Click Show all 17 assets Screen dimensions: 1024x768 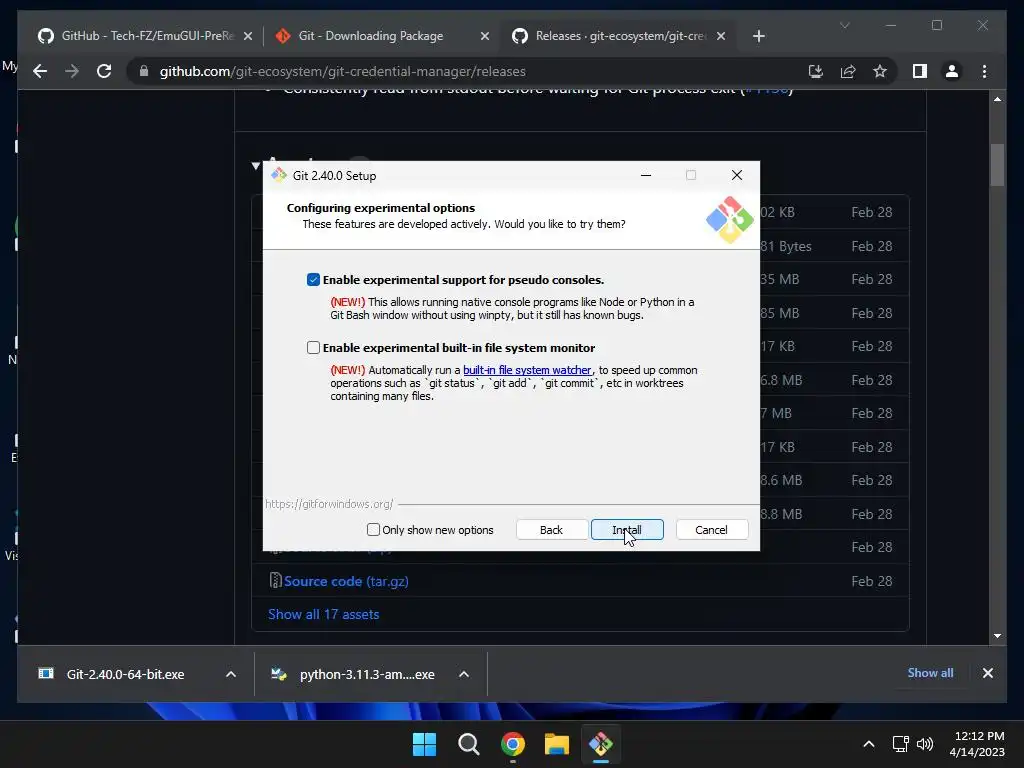point(323,614)
